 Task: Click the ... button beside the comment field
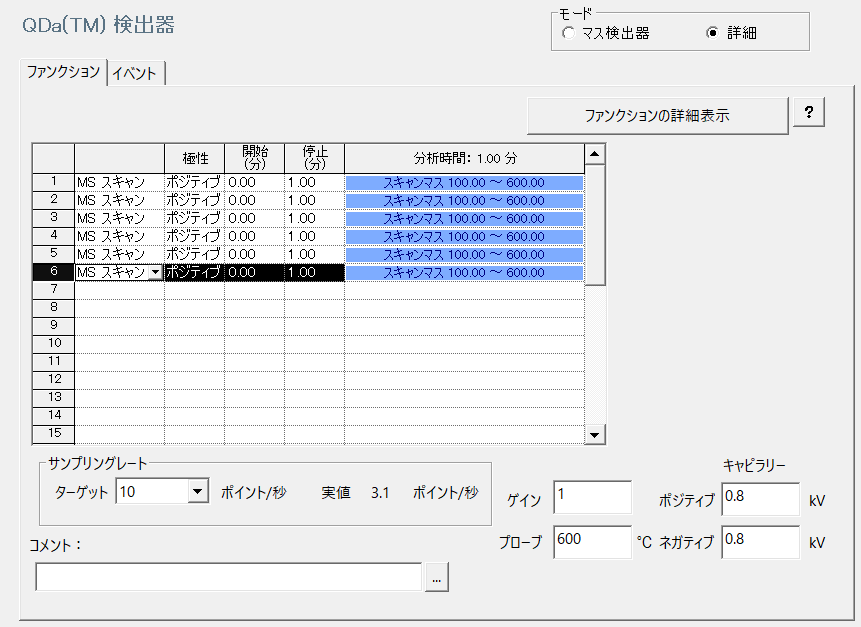(x=438, y=576)
